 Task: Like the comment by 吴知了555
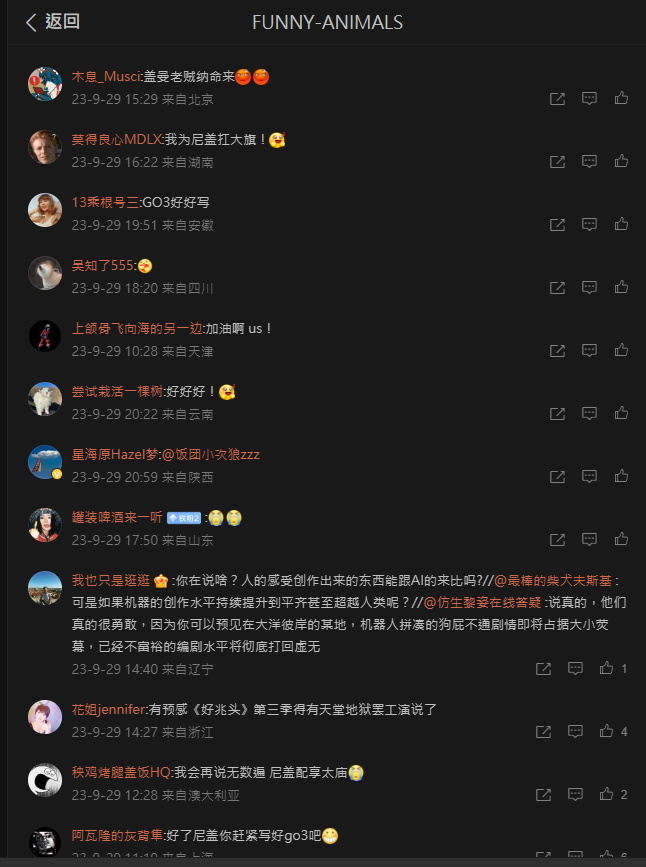click(621, 288)
